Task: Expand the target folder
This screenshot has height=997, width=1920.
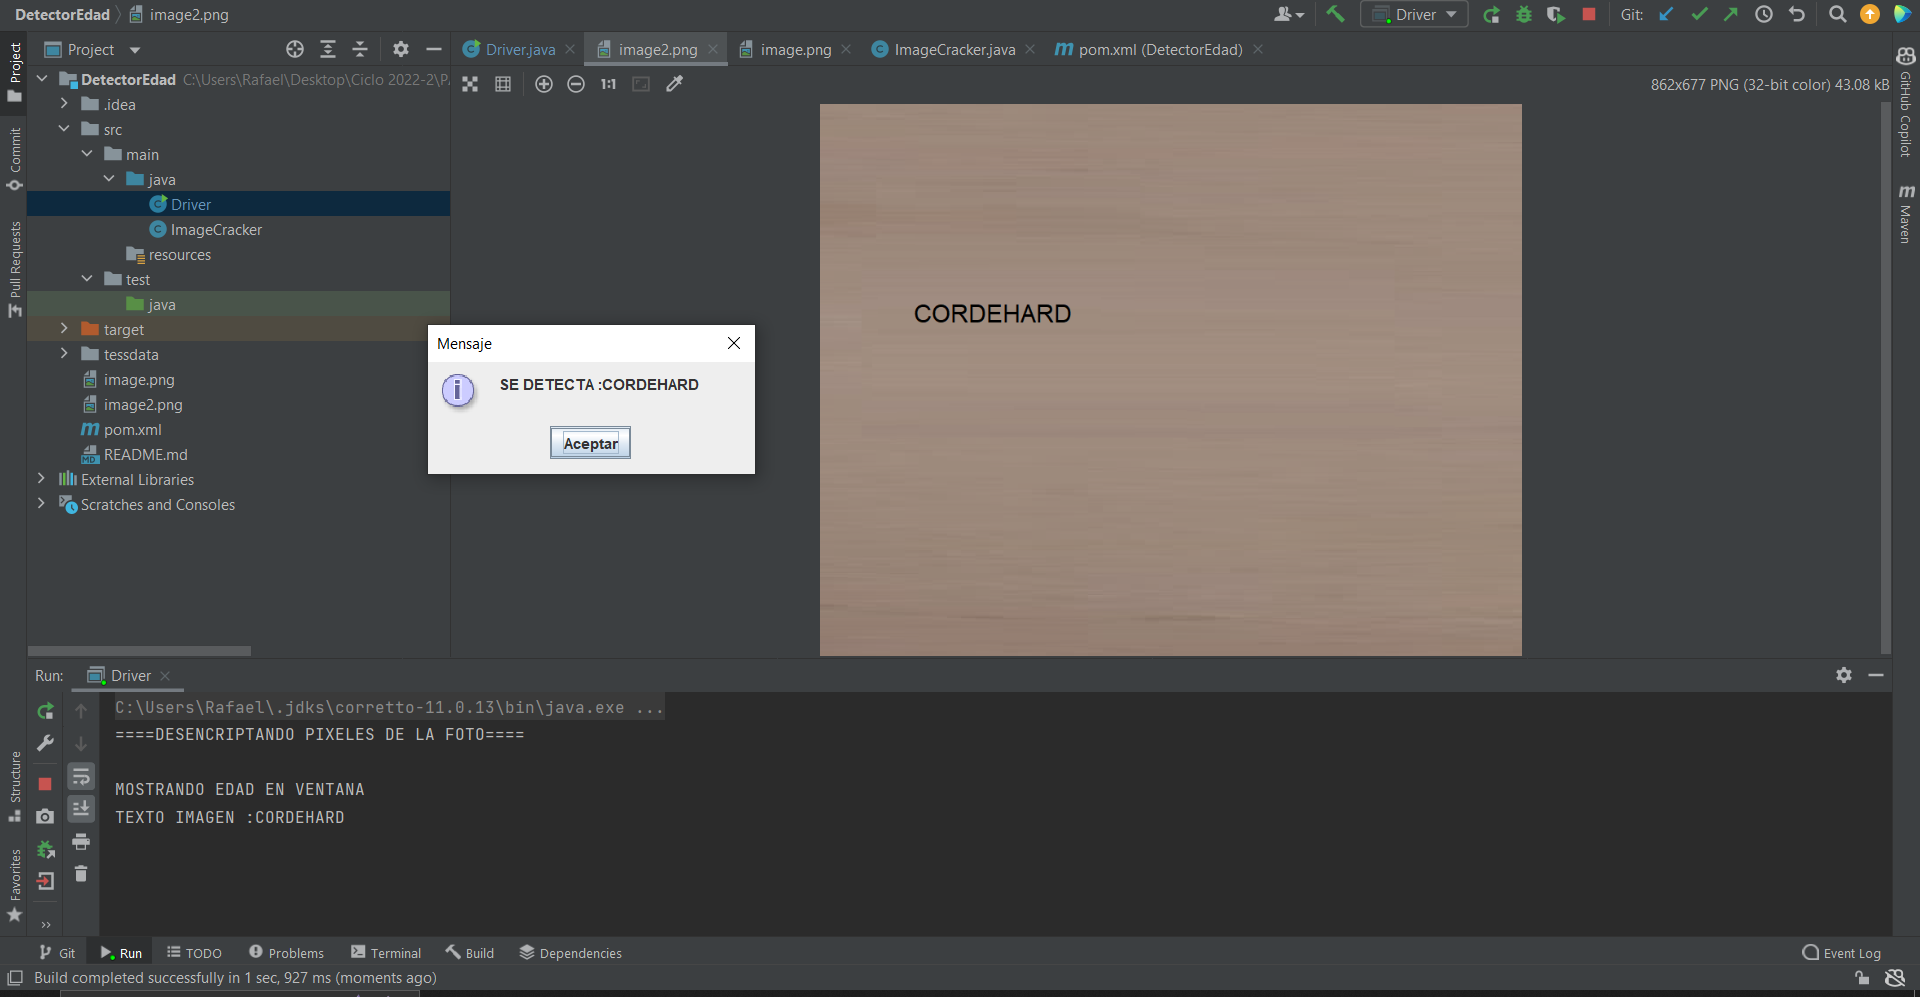Action: click(x=64, y=328)
